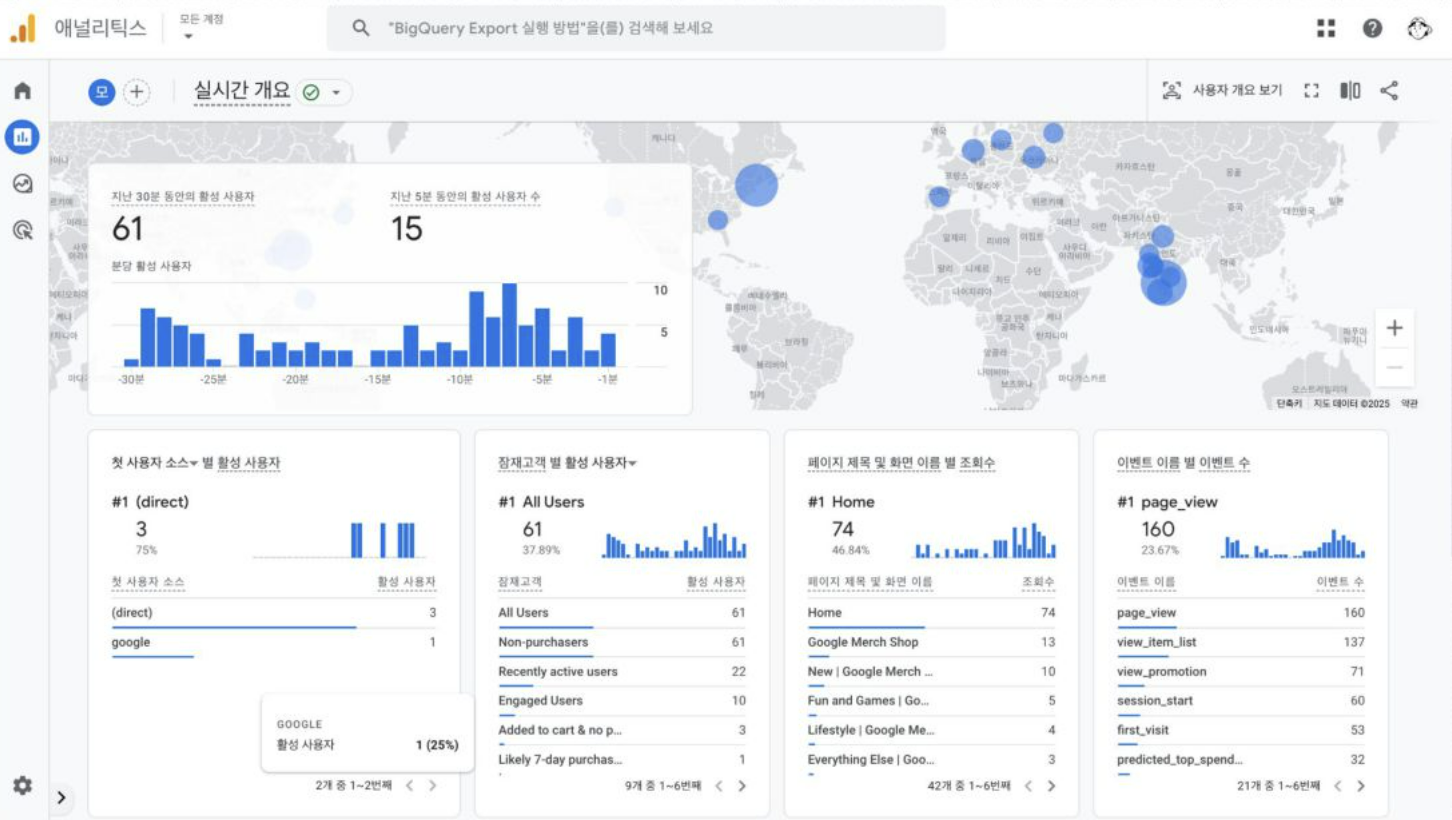
Task: Select the All Users audience row
Action: pos(622,613)
